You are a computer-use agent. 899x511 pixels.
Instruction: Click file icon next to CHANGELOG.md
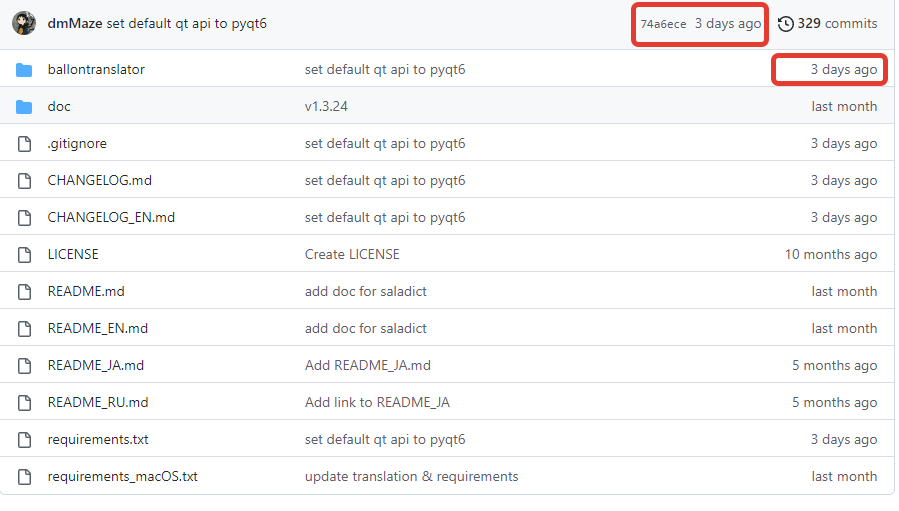coord(24,181)
